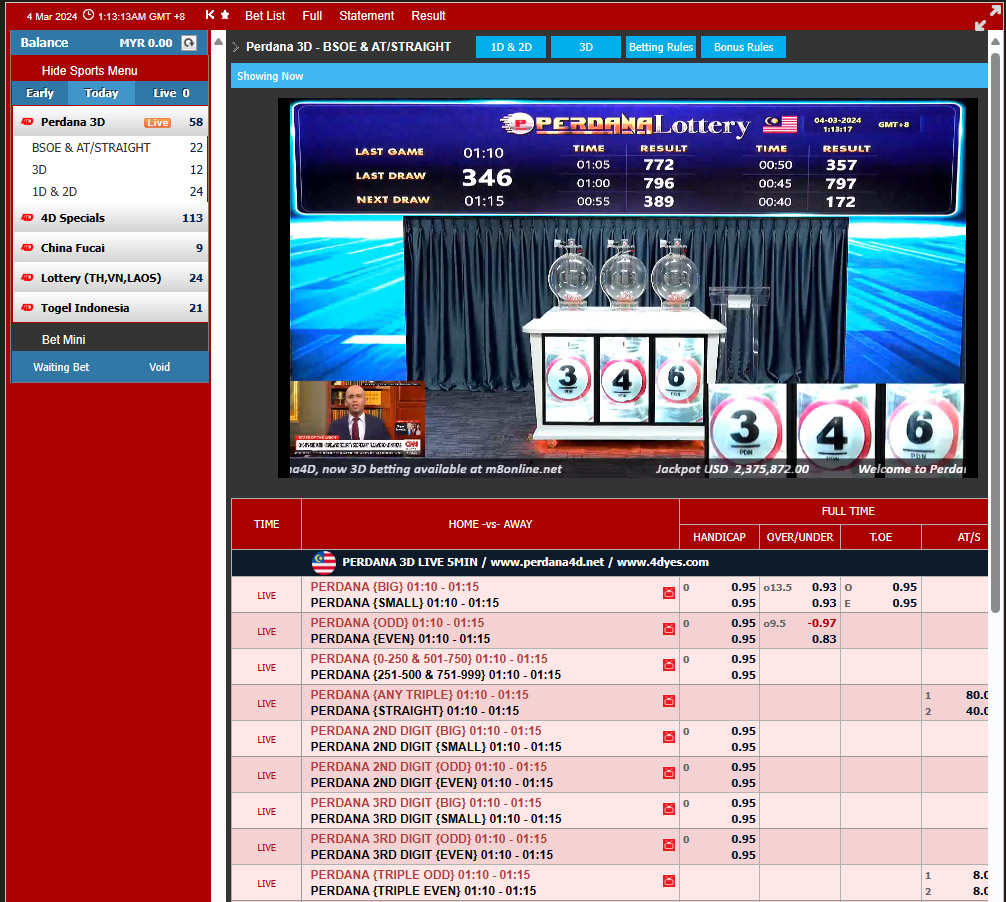The width and height of the screenshot is (1006, 902).
Task: Click the 4D icon beside Perdana 3D
Action: (27, 122)
